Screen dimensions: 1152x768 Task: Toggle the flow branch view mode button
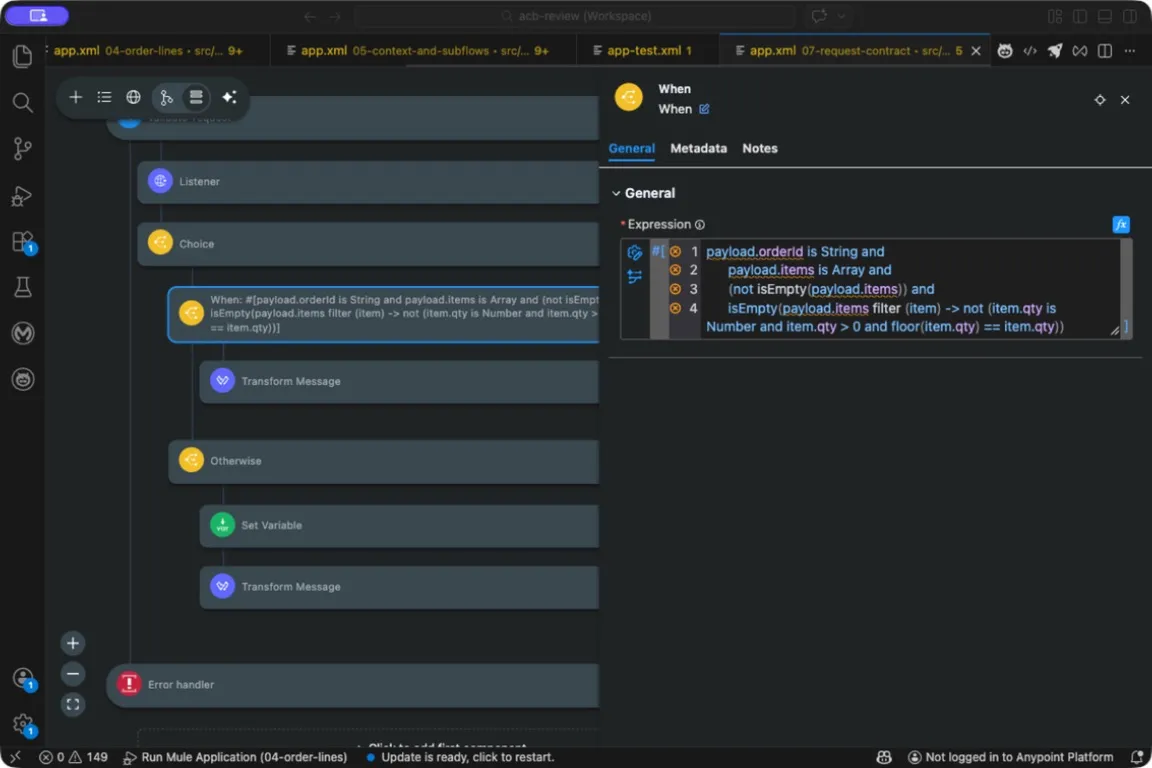[x=167, y=97]
